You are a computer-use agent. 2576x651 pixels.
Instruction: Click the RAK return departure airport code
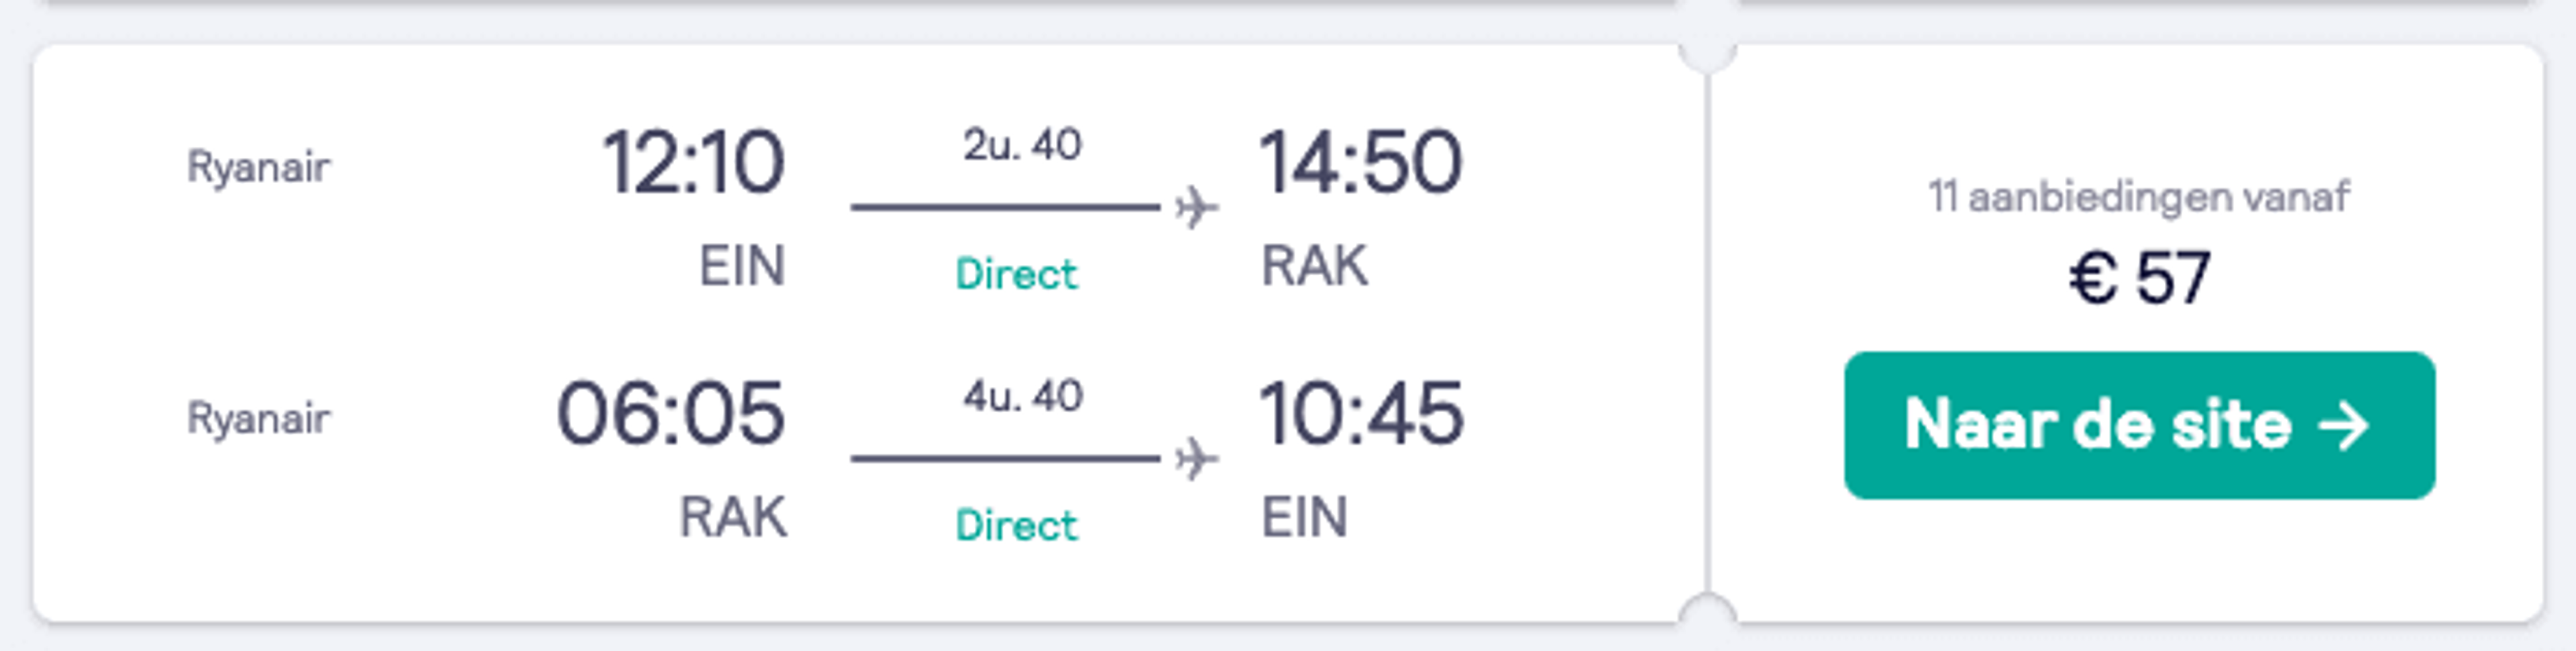pos(733,518)
